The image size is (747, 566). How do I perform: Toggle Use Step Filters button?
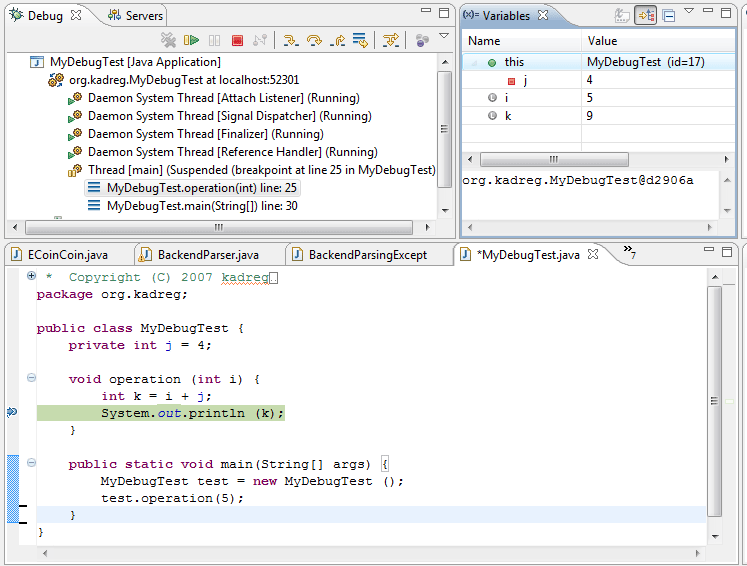pyautogui.click(x=391, y=41)
